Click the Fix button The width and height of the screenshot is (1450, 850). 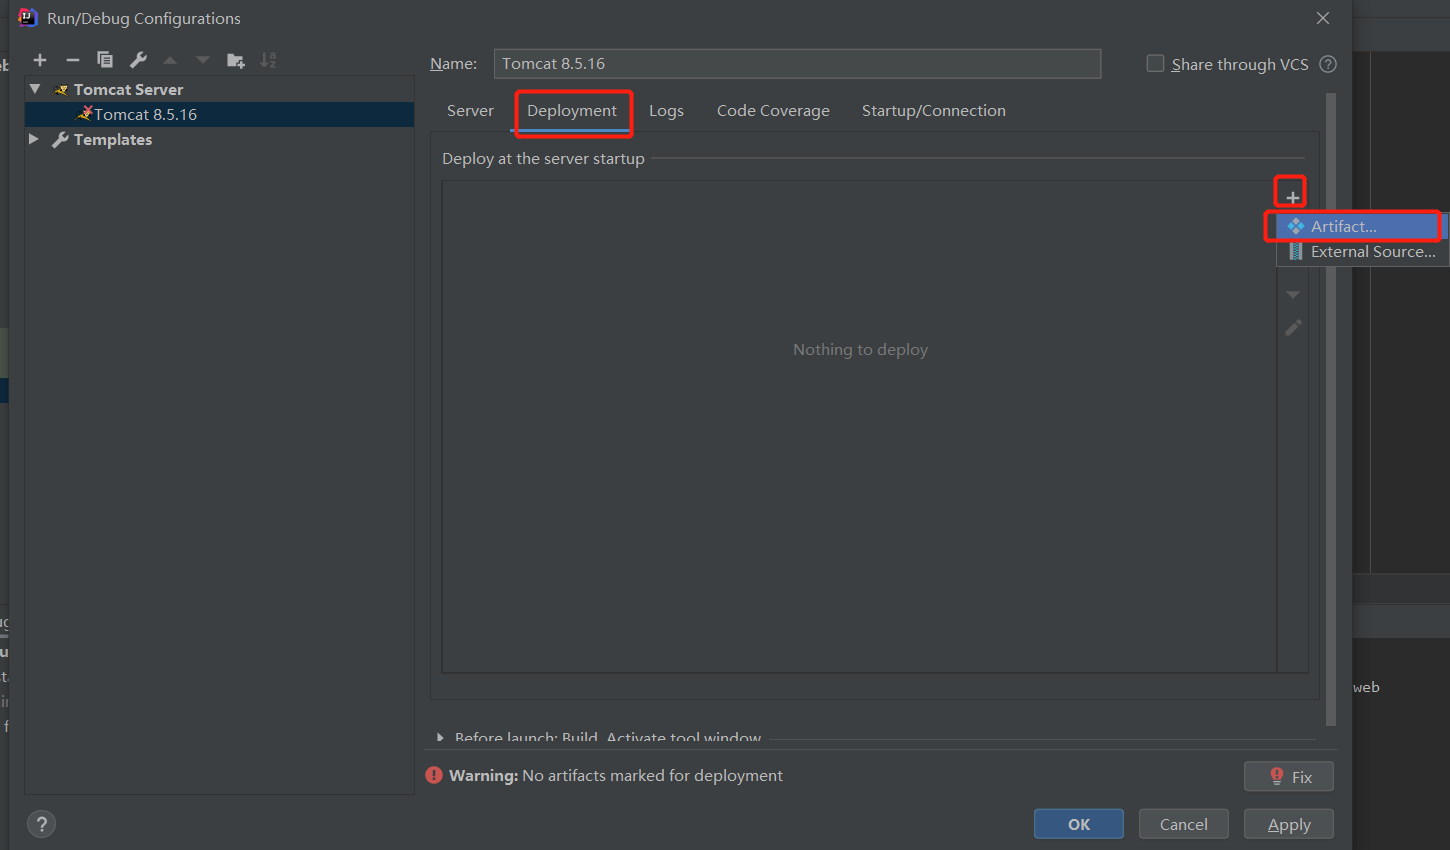click(1289, 777)
